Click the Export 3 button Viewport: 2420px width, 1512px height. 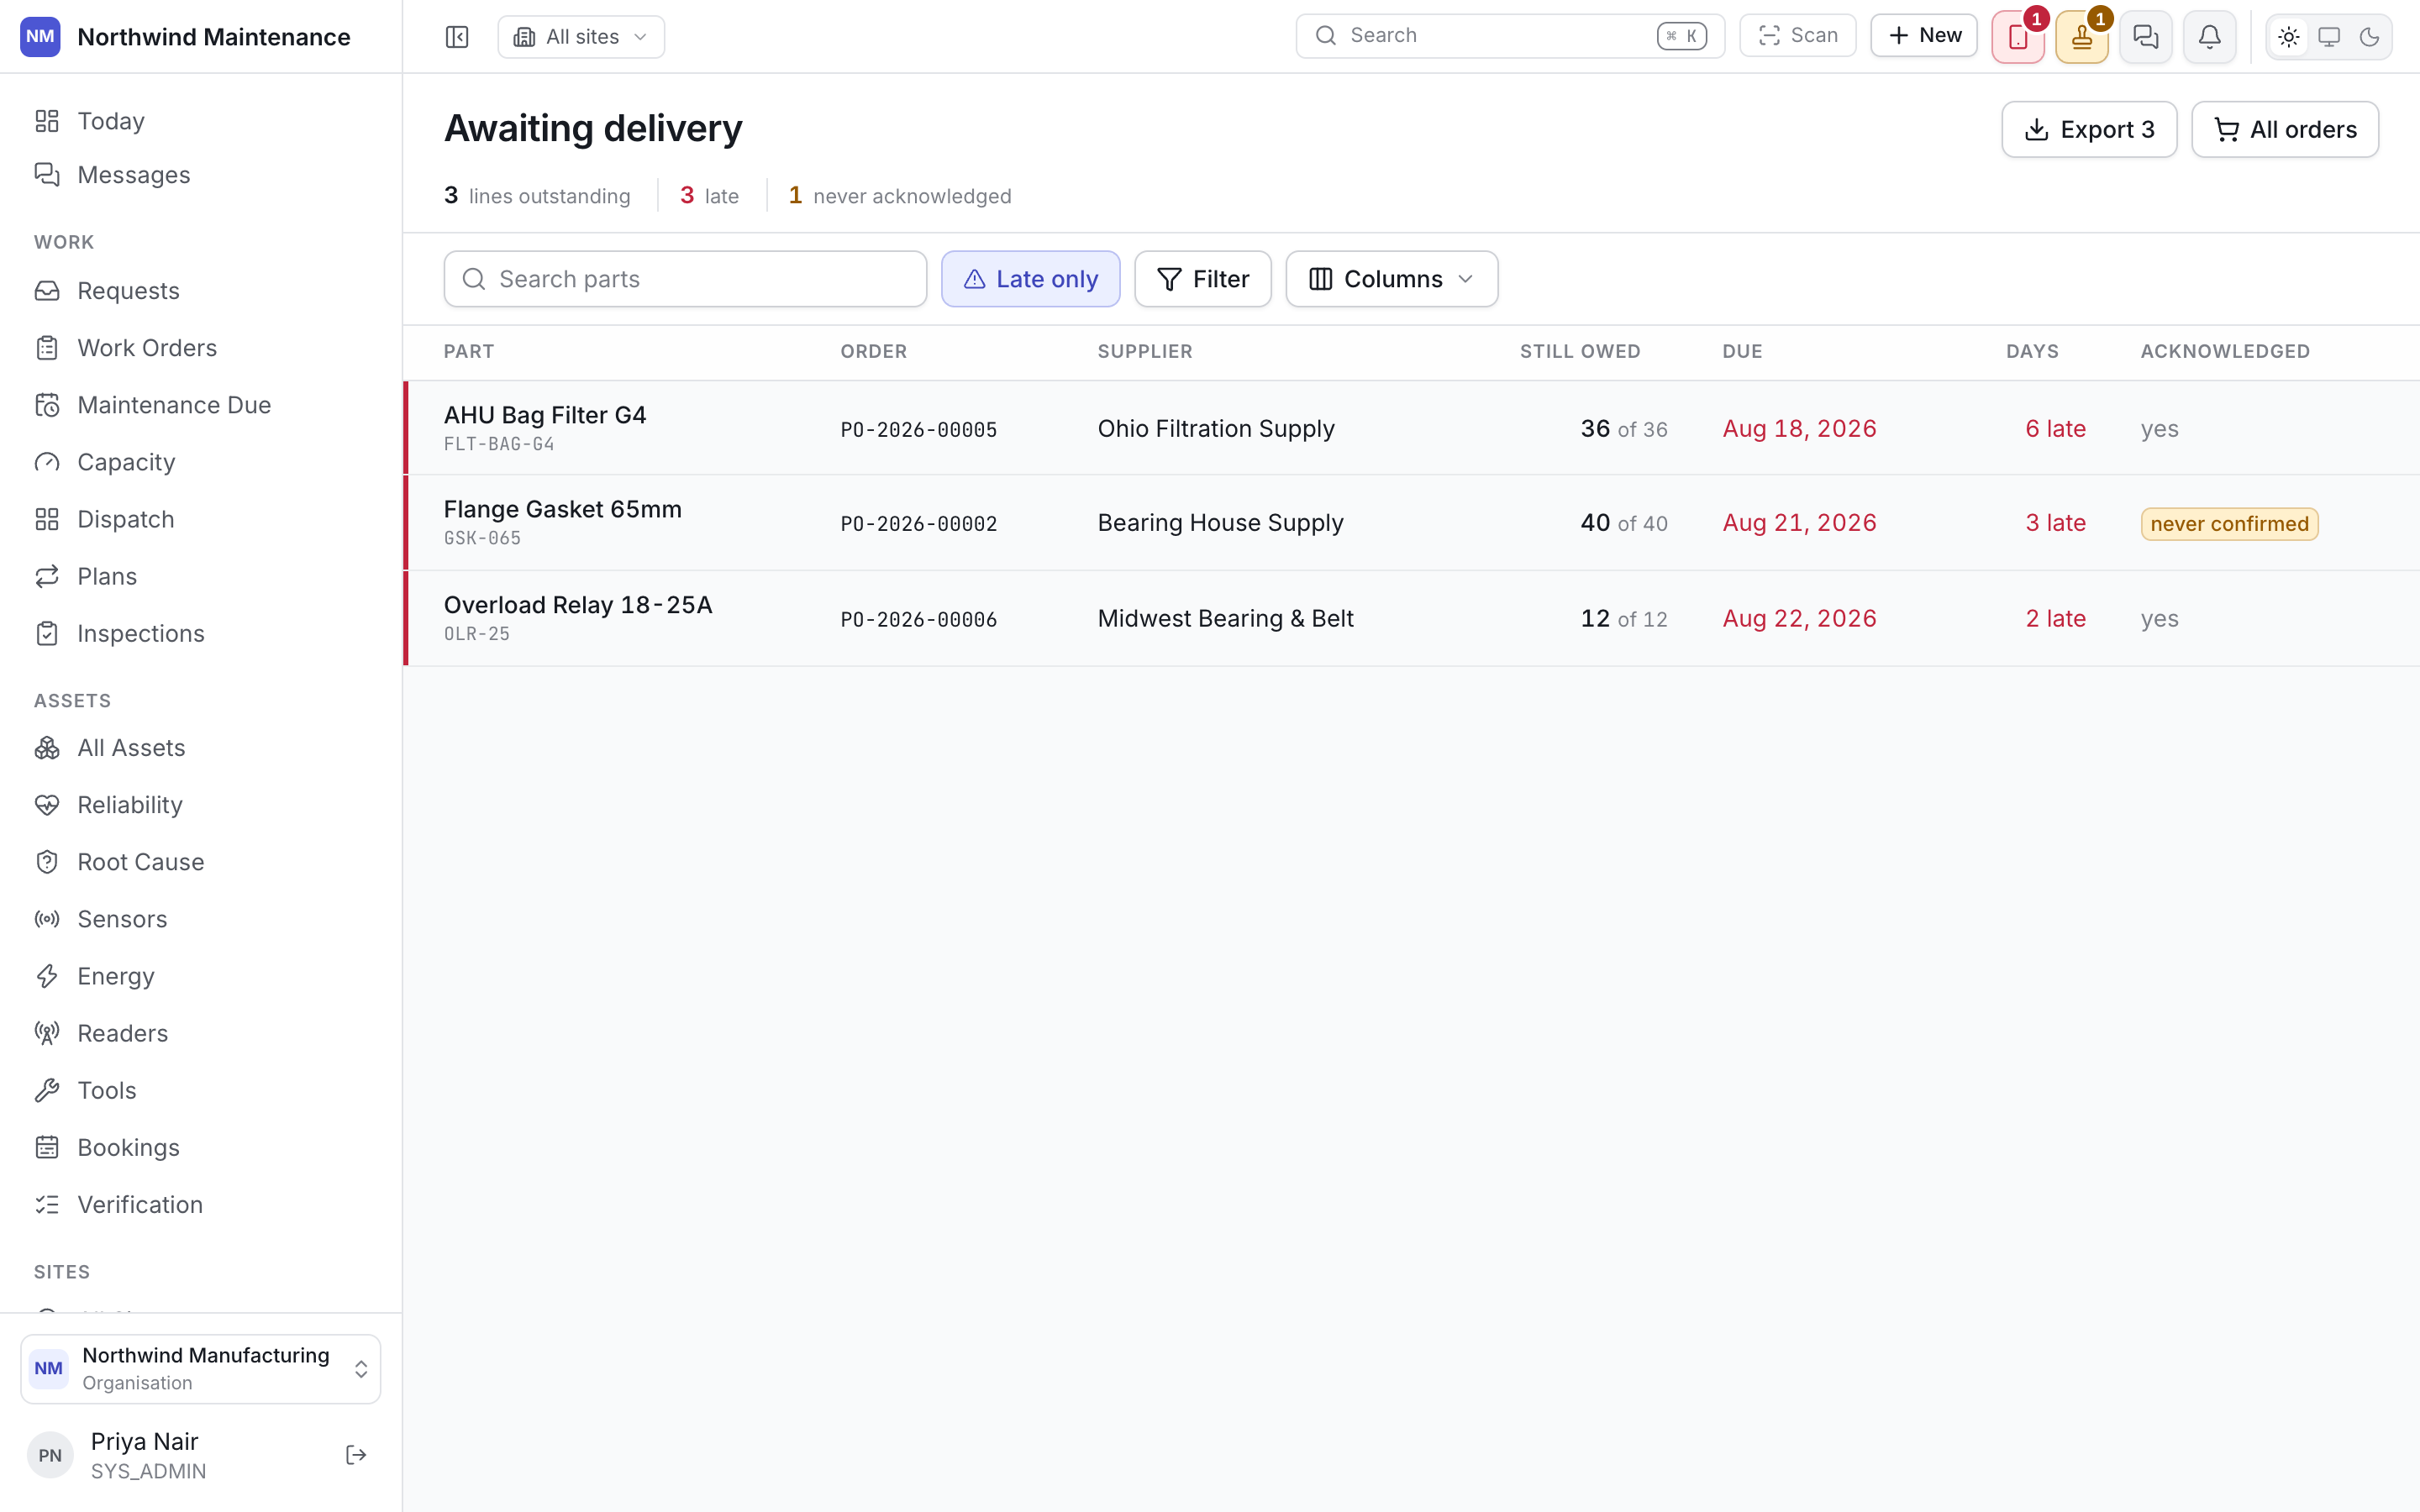tap(2089, 129)
